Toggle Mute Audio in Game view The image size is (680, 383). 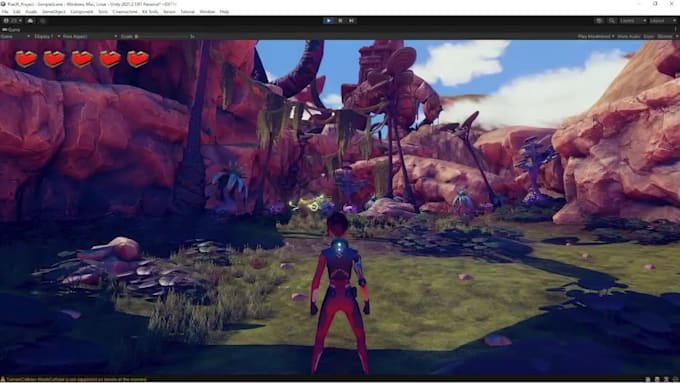point(629,36)
